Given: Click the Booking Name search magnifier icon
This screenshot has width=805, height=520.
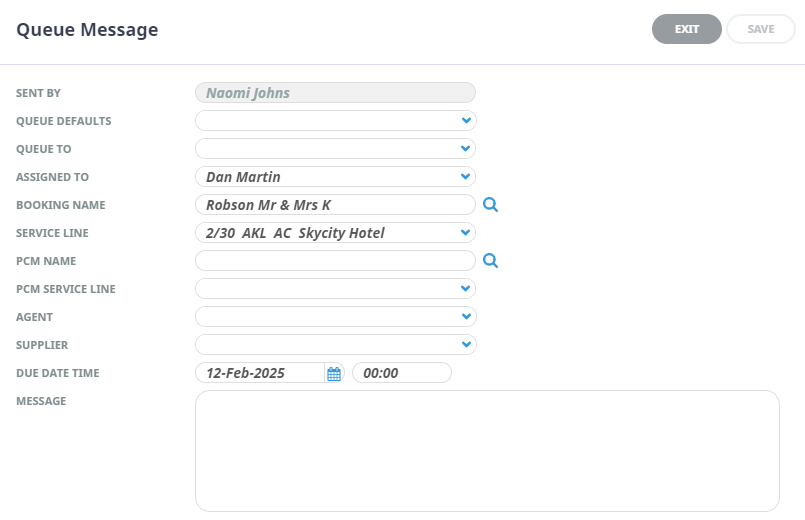Looking at the screenshot, I should (490, 205).
